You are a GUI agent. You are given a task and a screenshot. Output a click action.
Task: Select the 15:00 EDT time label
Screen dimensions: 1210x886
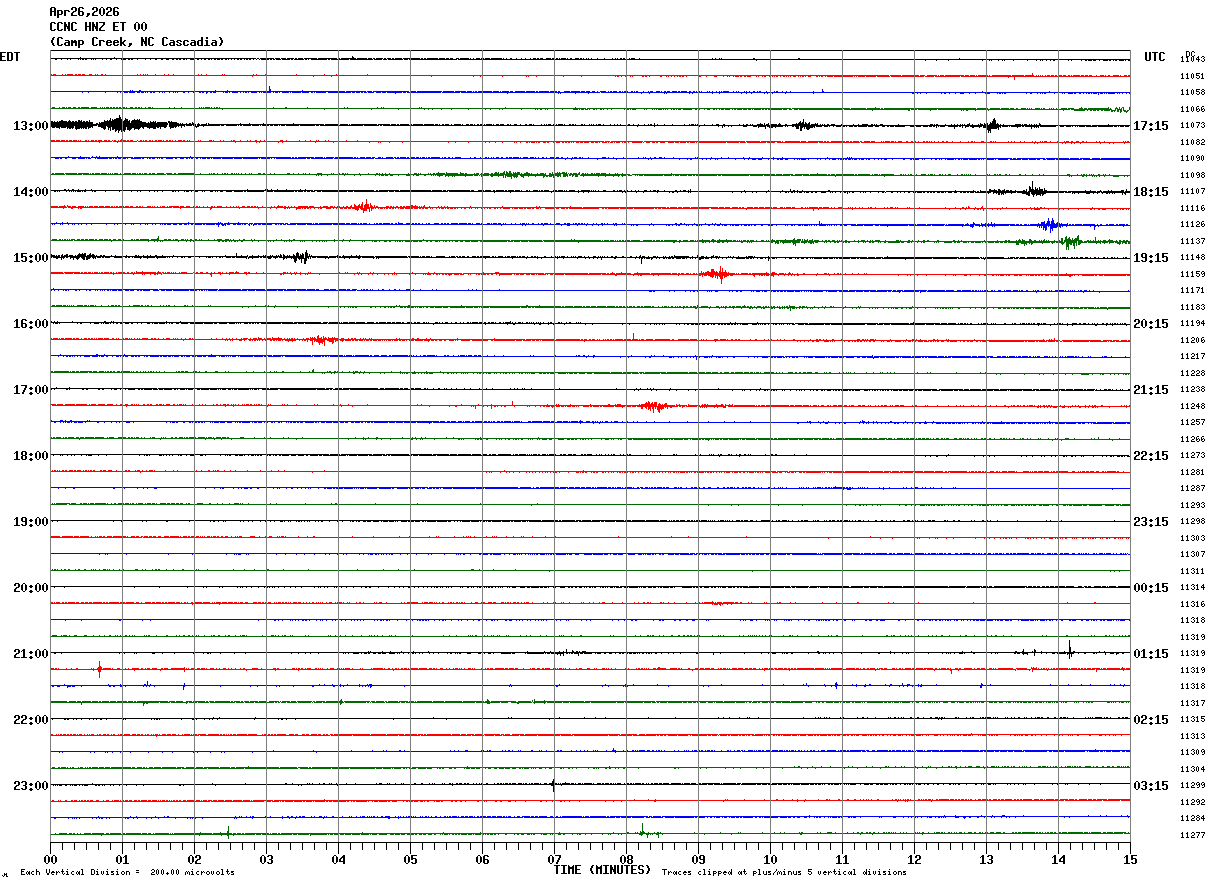pyautogui.click(x=31, y=258)
